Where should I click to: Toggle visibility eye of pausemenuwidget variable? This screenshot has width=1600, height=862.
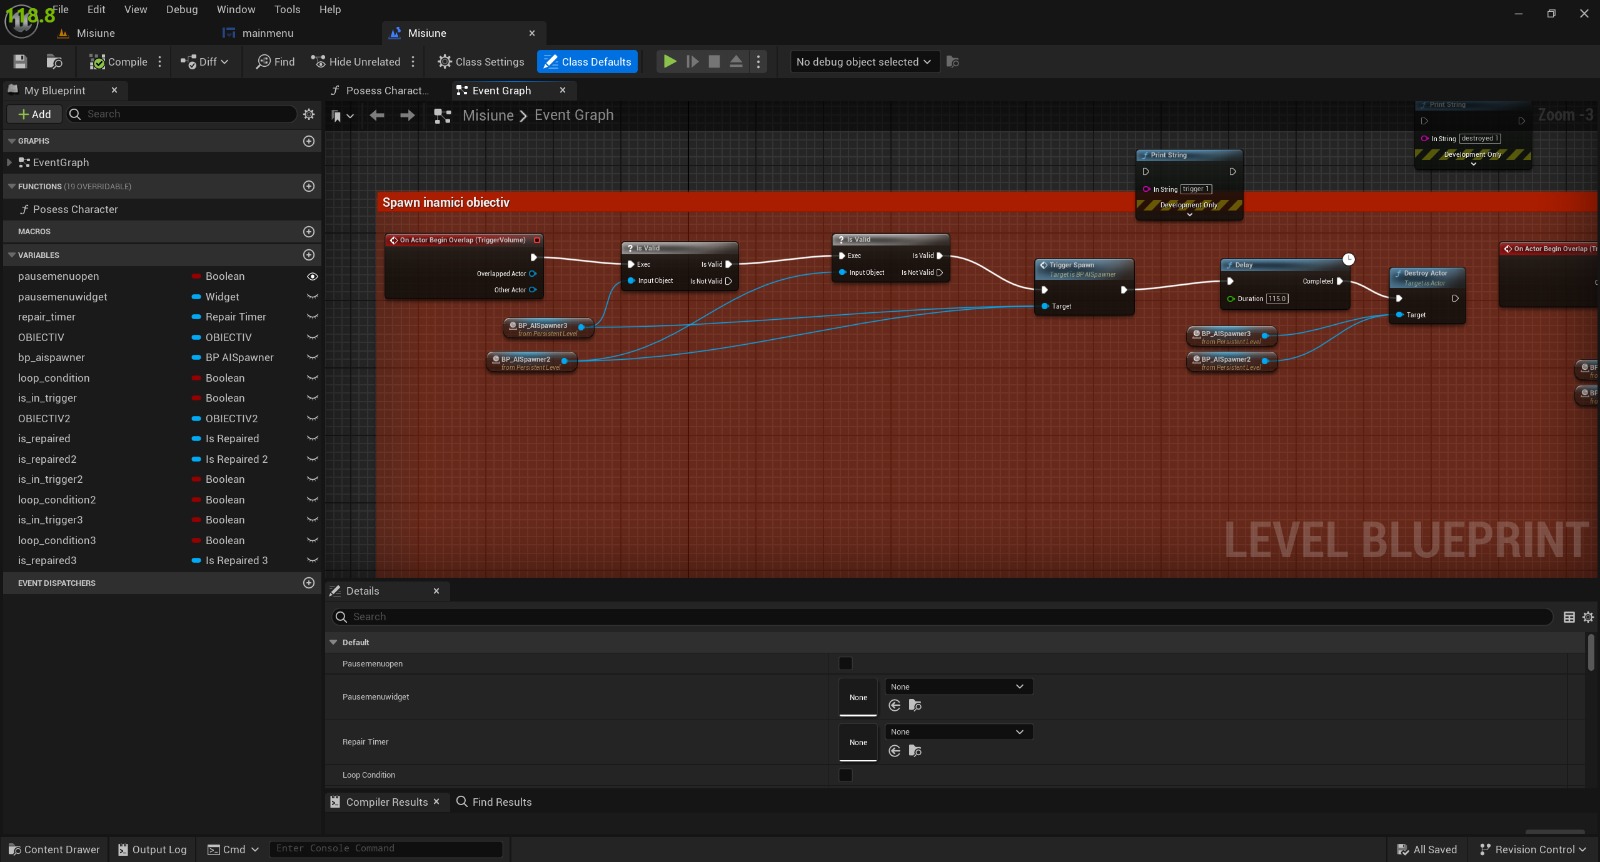tap(312, 297)
